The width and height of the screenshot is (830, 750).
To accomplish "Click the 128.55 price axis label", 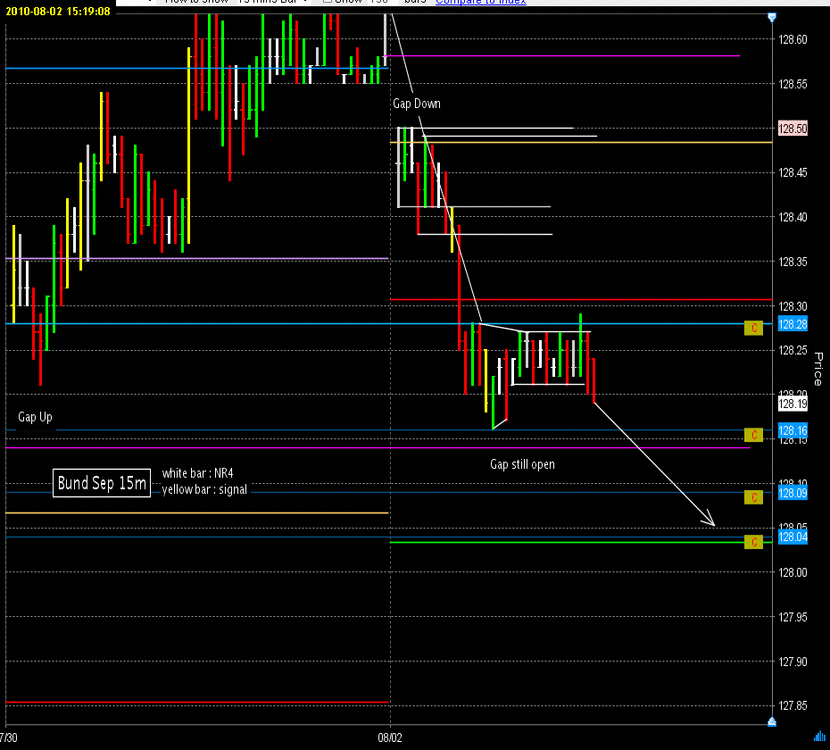I will coord(792,84).
